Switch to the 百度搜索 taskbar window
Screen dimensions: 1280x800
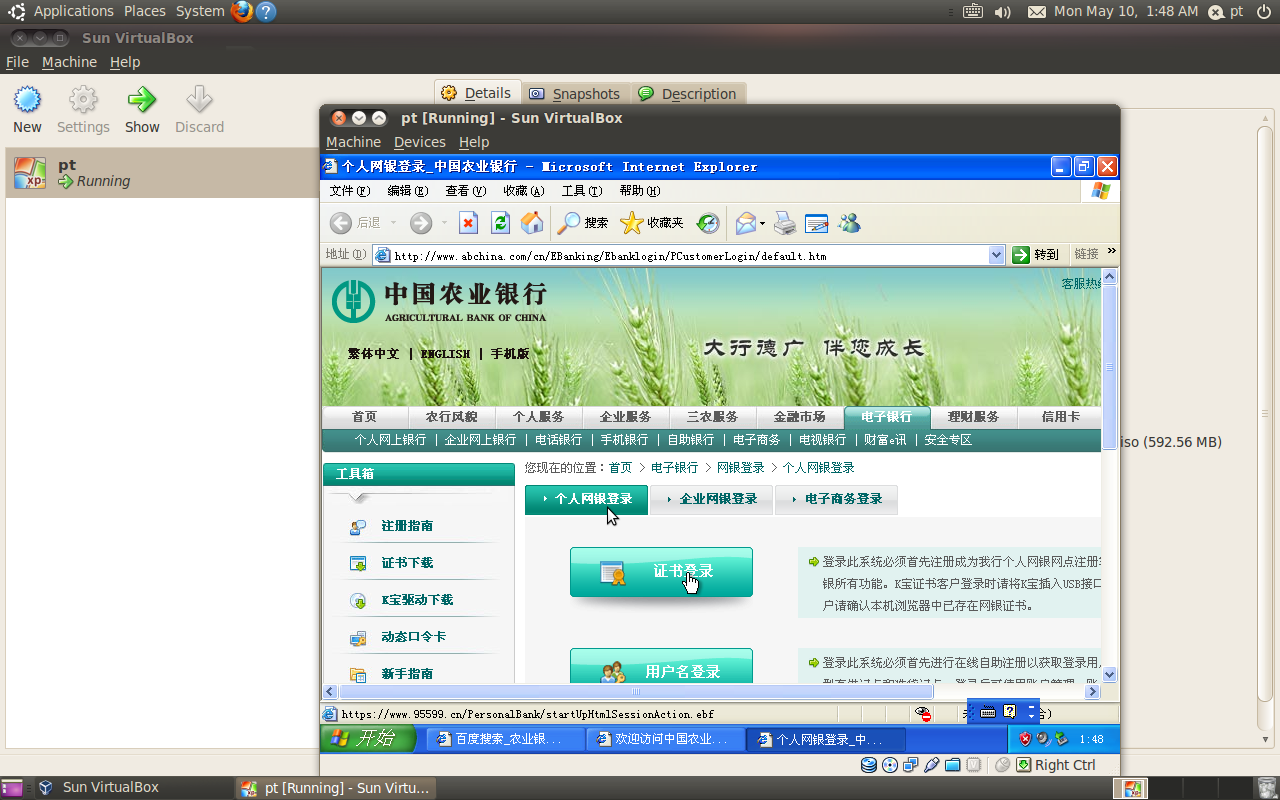pyautogui.click(x=505, y=740)
